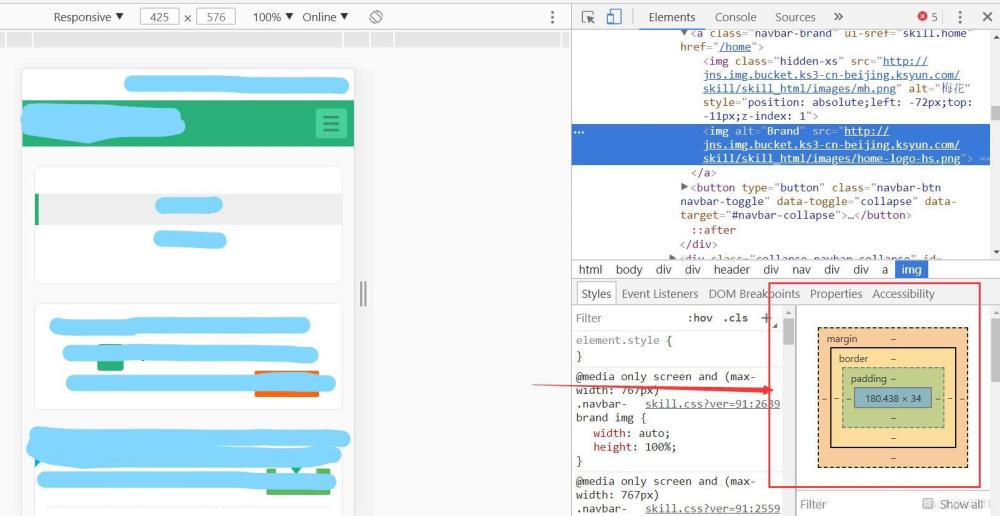Switch to the Sources tab
Viewport: 1000px width, 516px height.
click(x=795, y=17)
